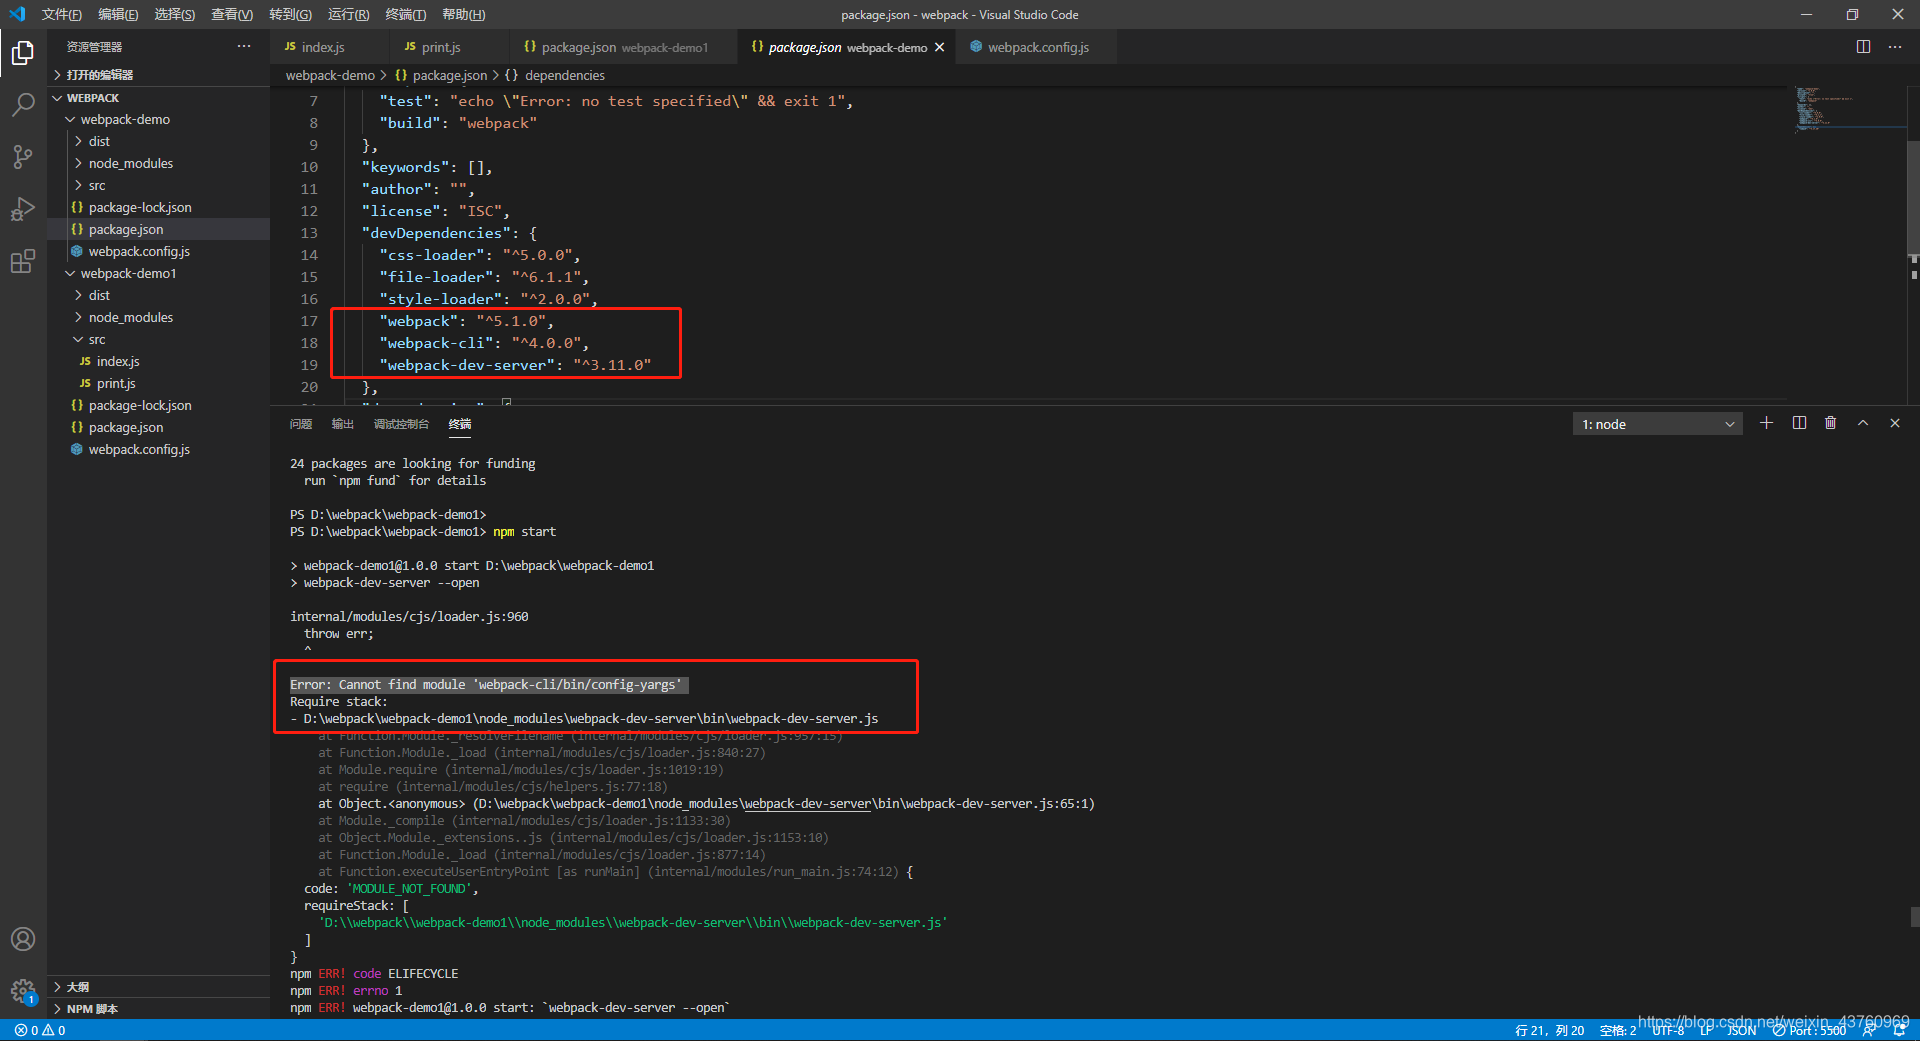The height and width of the screenshot is (1041, 1920).
Task: Click the editor minimap preview
Action: coord(1848,110)
